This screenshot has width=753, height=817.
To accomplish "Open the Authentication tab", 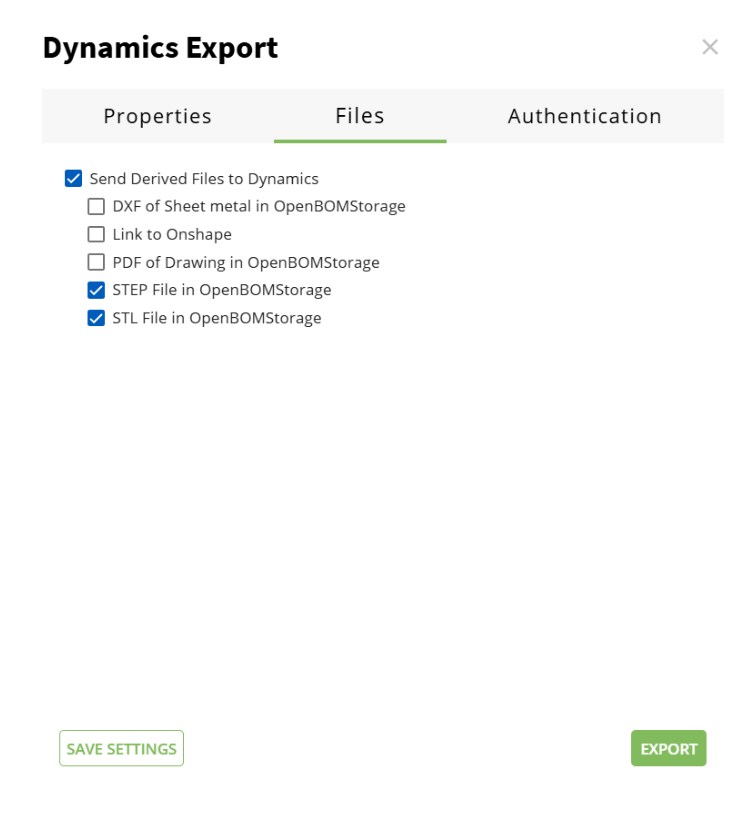I will [x=584, y=116].
